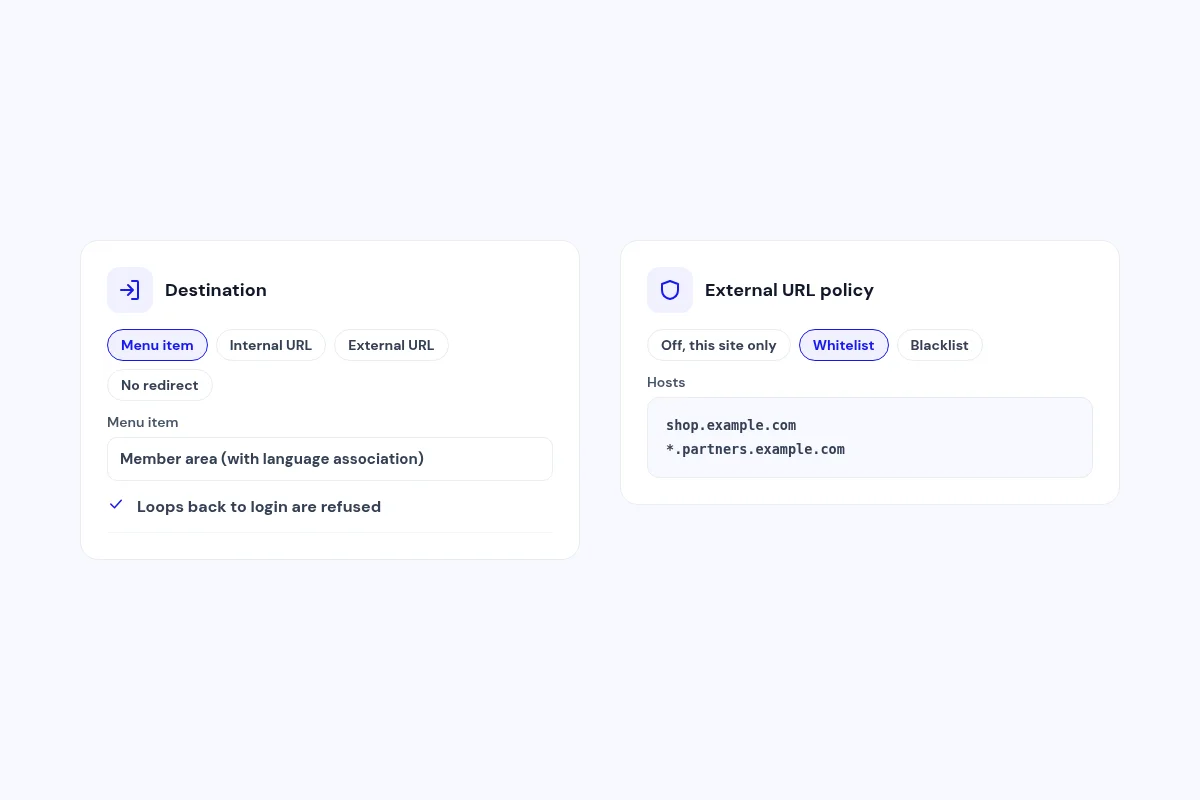Switch URL policy to Blacklist

[x=939, y=345]
